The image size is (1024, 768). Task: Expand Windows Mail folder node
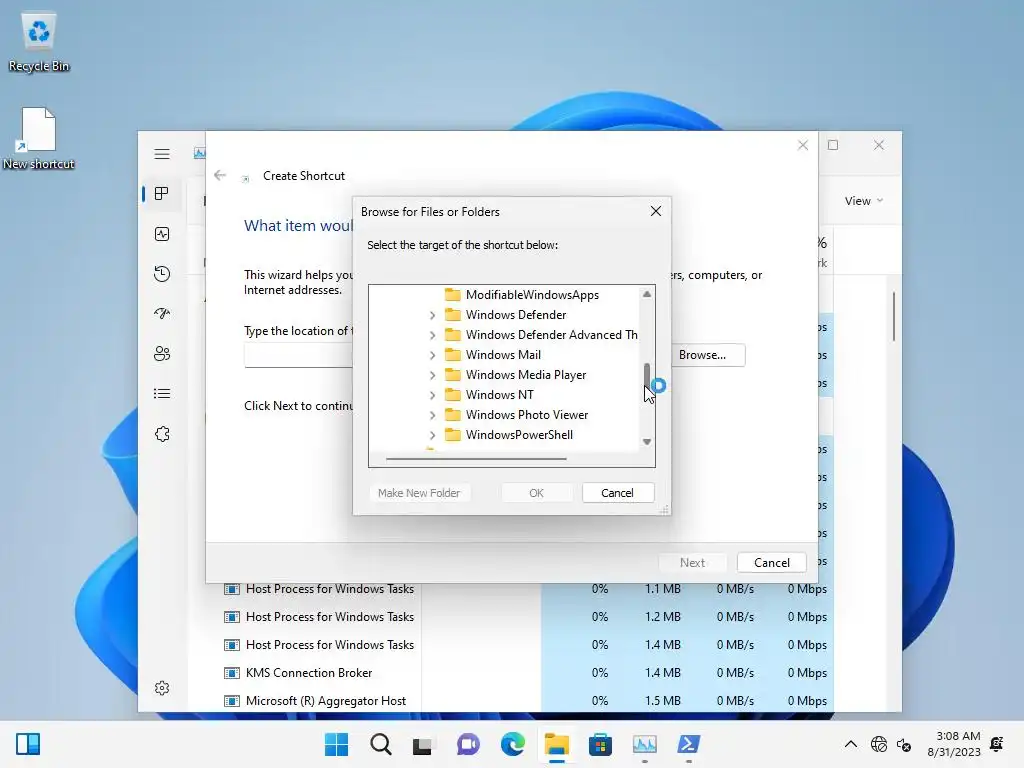[x=432, y=355]
